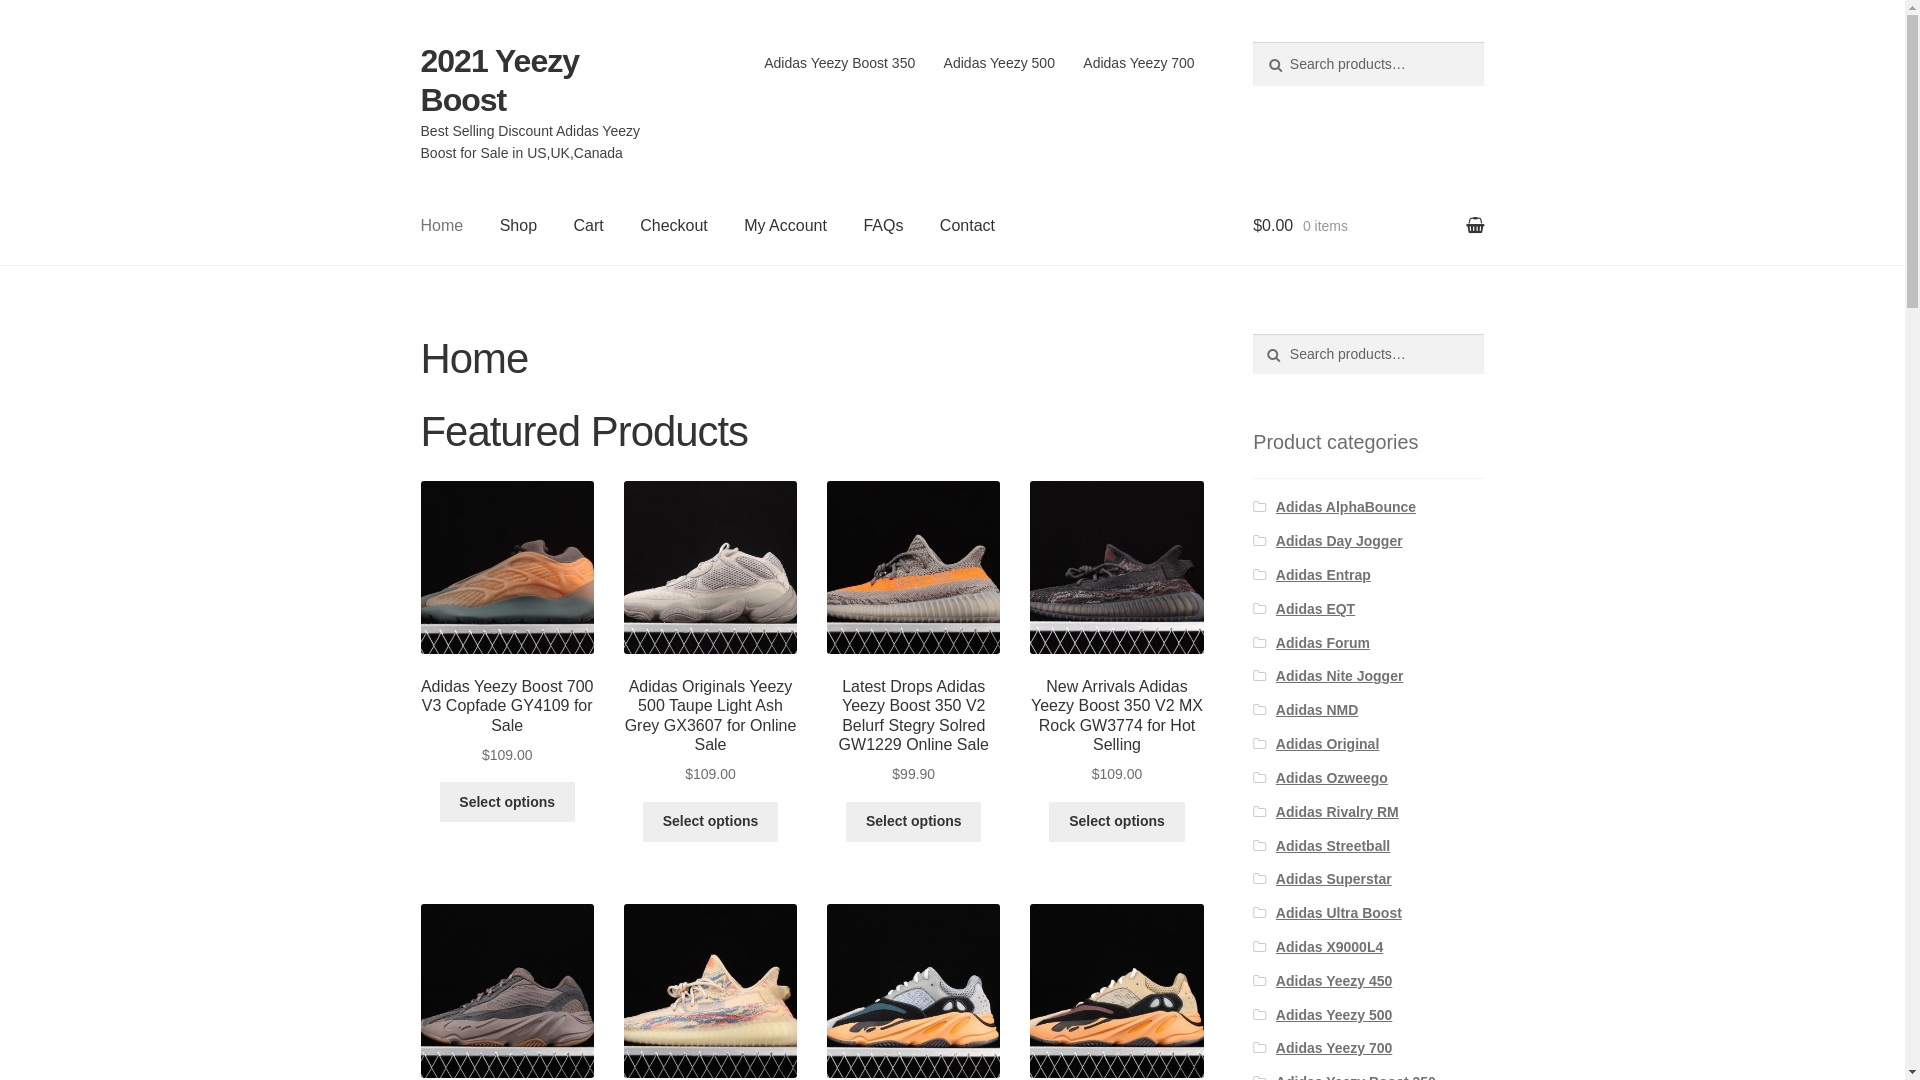The width and height of the screenshot is (1920, 1080).
Task: Open second-row multicolor Yeezy 350 thumbnail
Action: pyautogui.click(x=710, y=990)
